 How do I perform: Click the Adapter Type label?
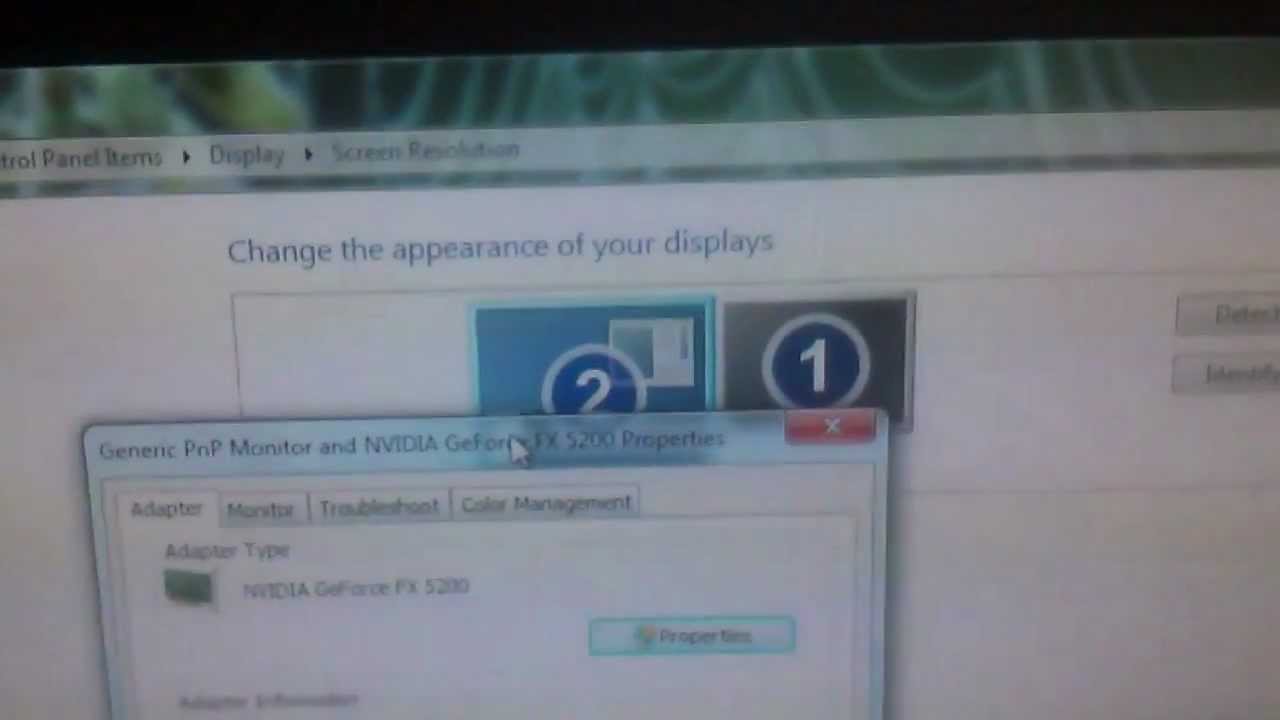point(227,551)
